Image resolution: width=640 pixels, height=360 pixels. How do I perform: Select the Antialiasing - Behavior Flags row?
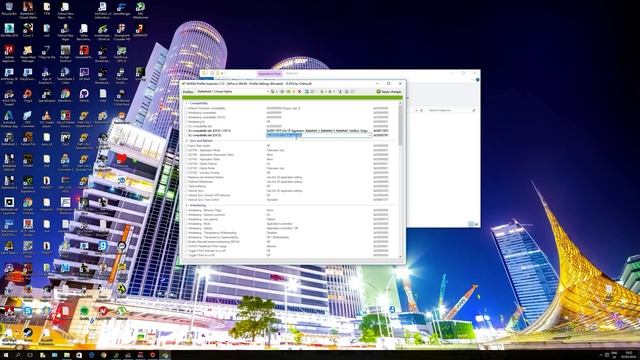tap(290, 210)
